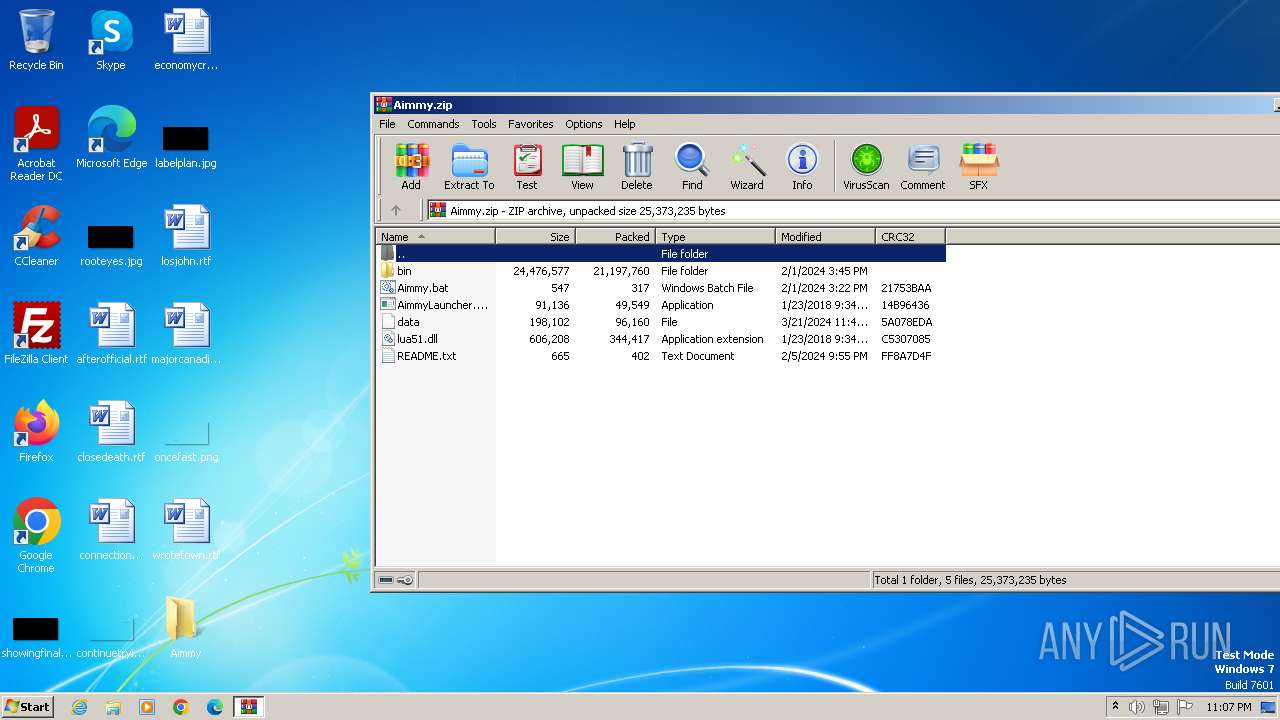1280x720 pixels.
Task: Select the bin folder row
Action: [661, 271]
